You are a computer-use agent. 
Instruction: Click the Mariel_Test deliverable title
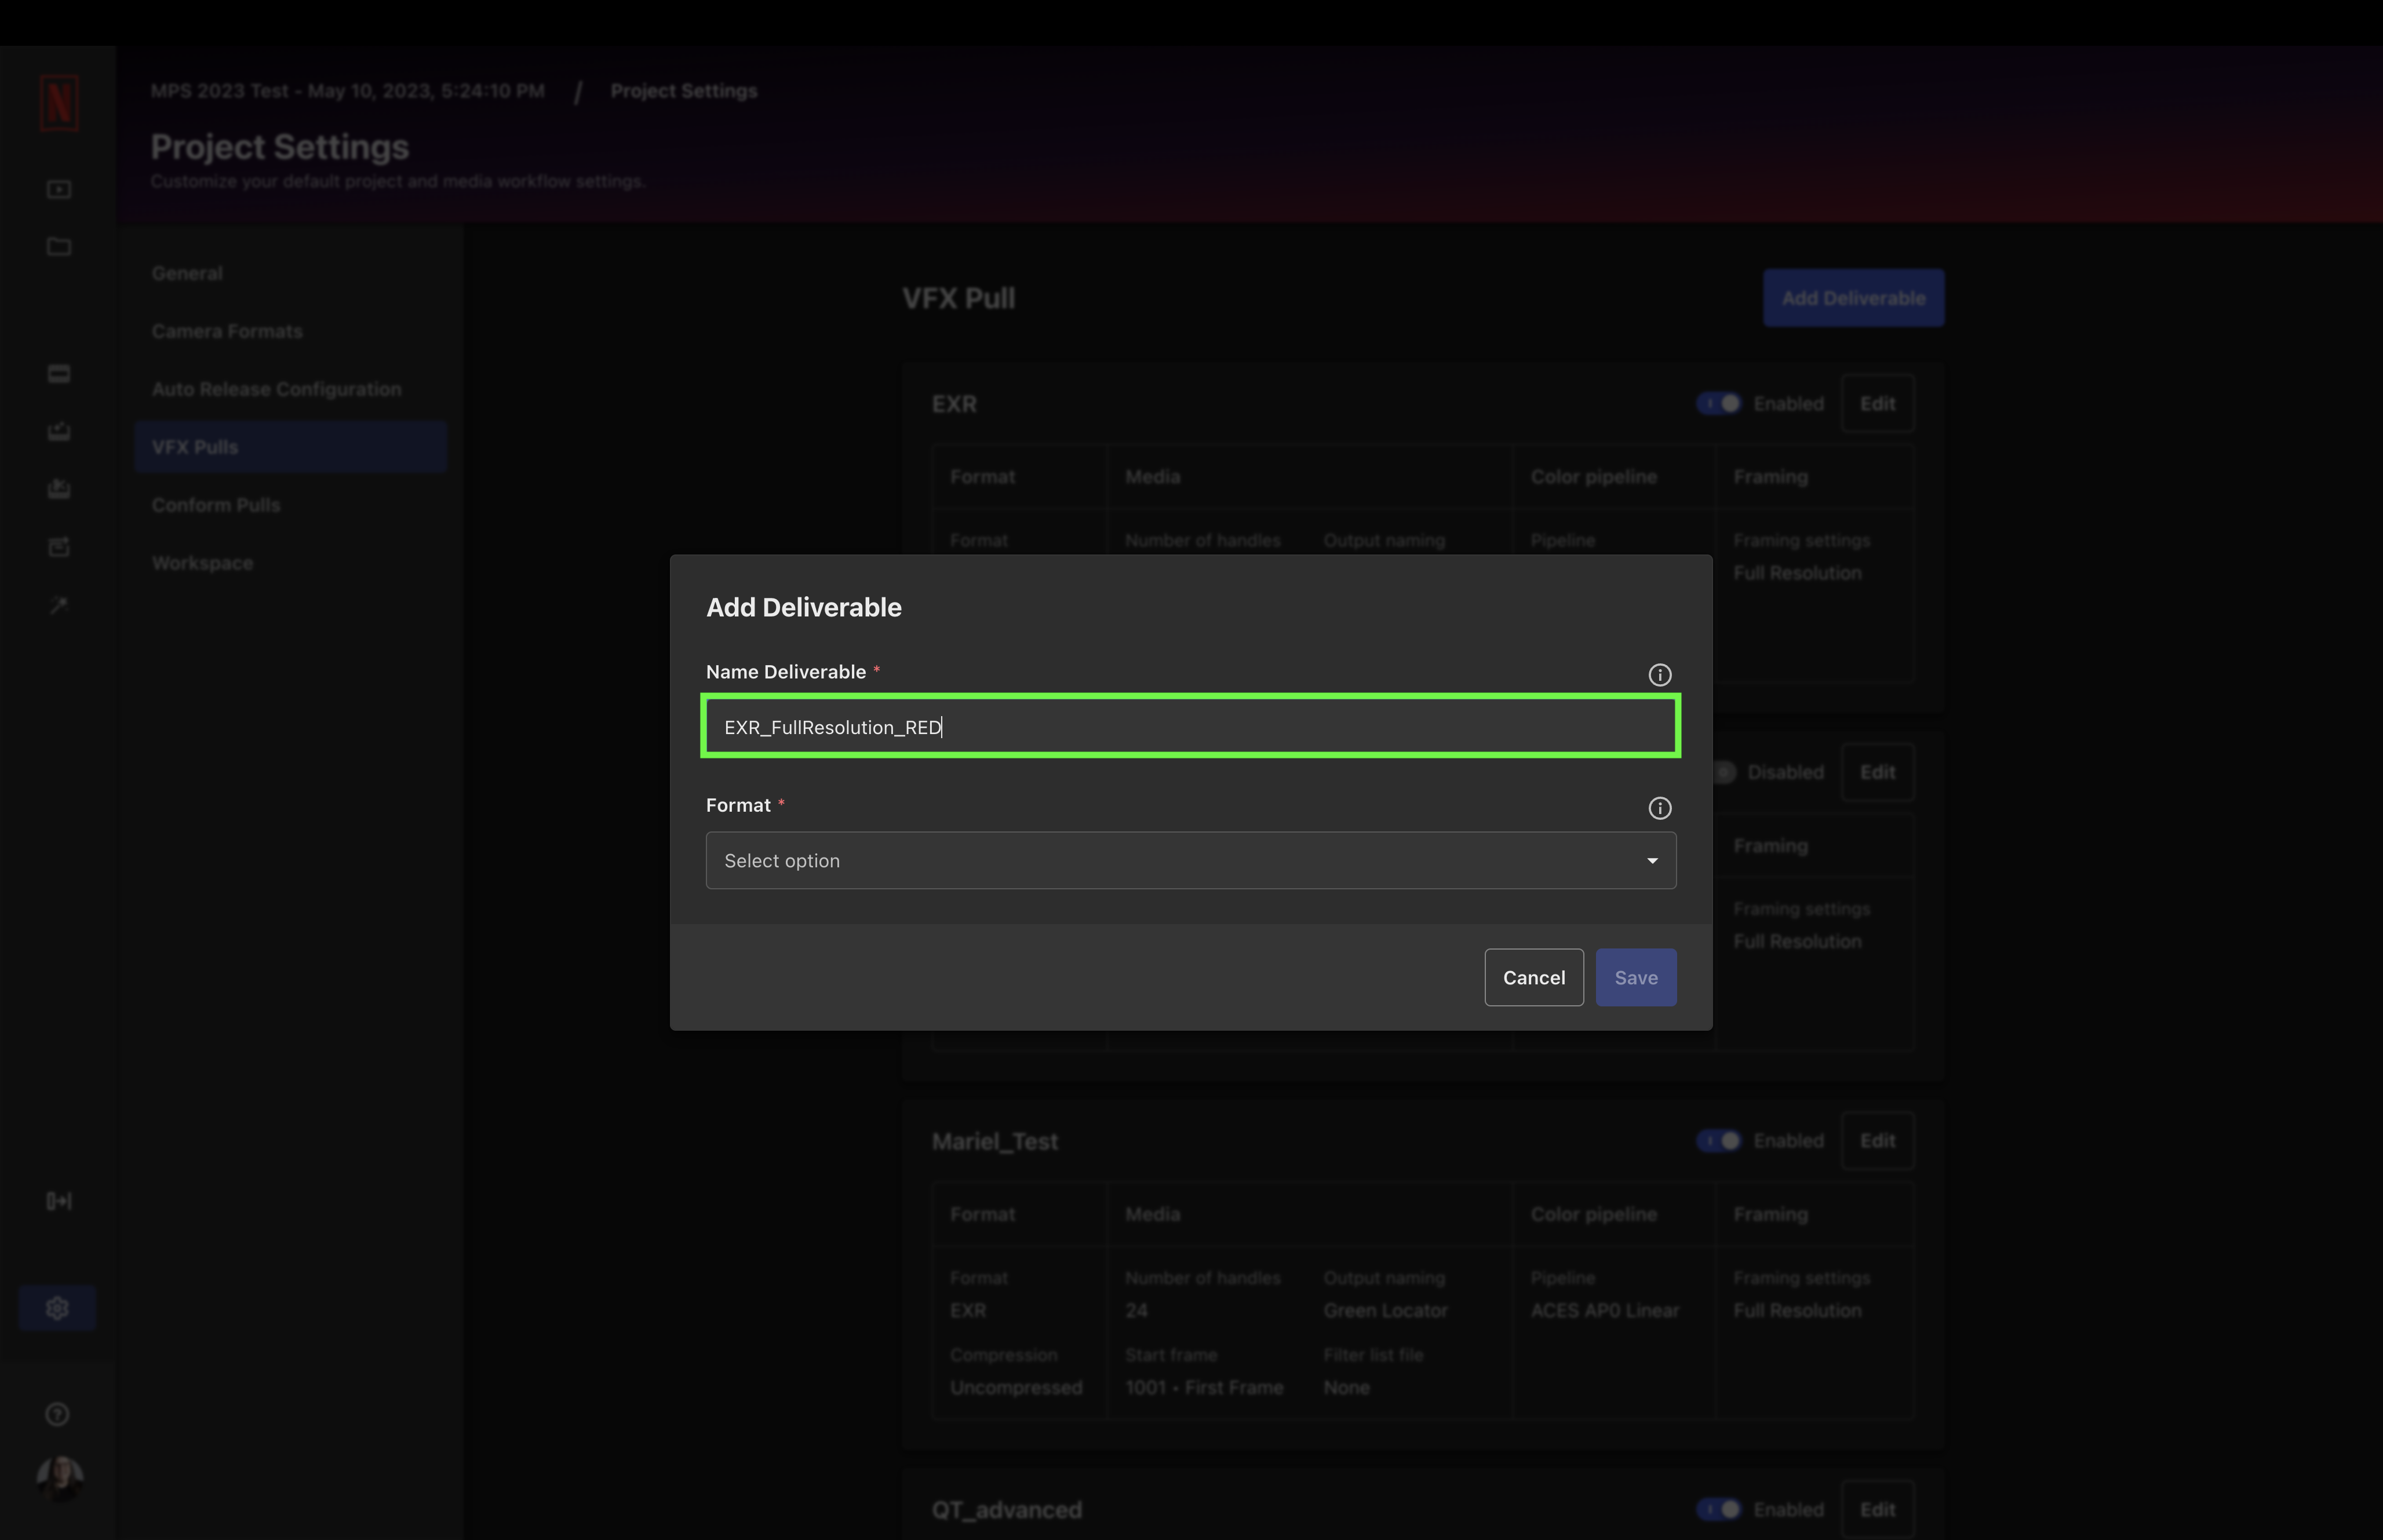995,1141
